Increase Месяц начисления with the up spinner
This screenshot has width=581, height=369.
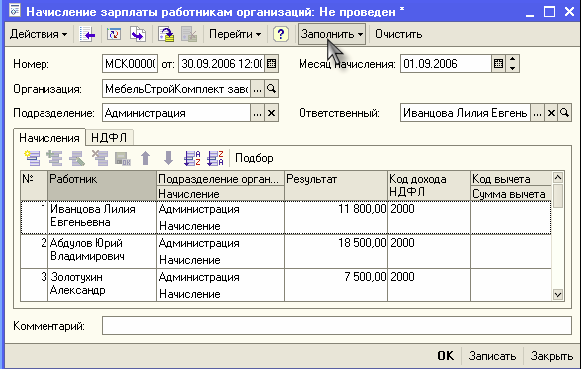(512, 59)
